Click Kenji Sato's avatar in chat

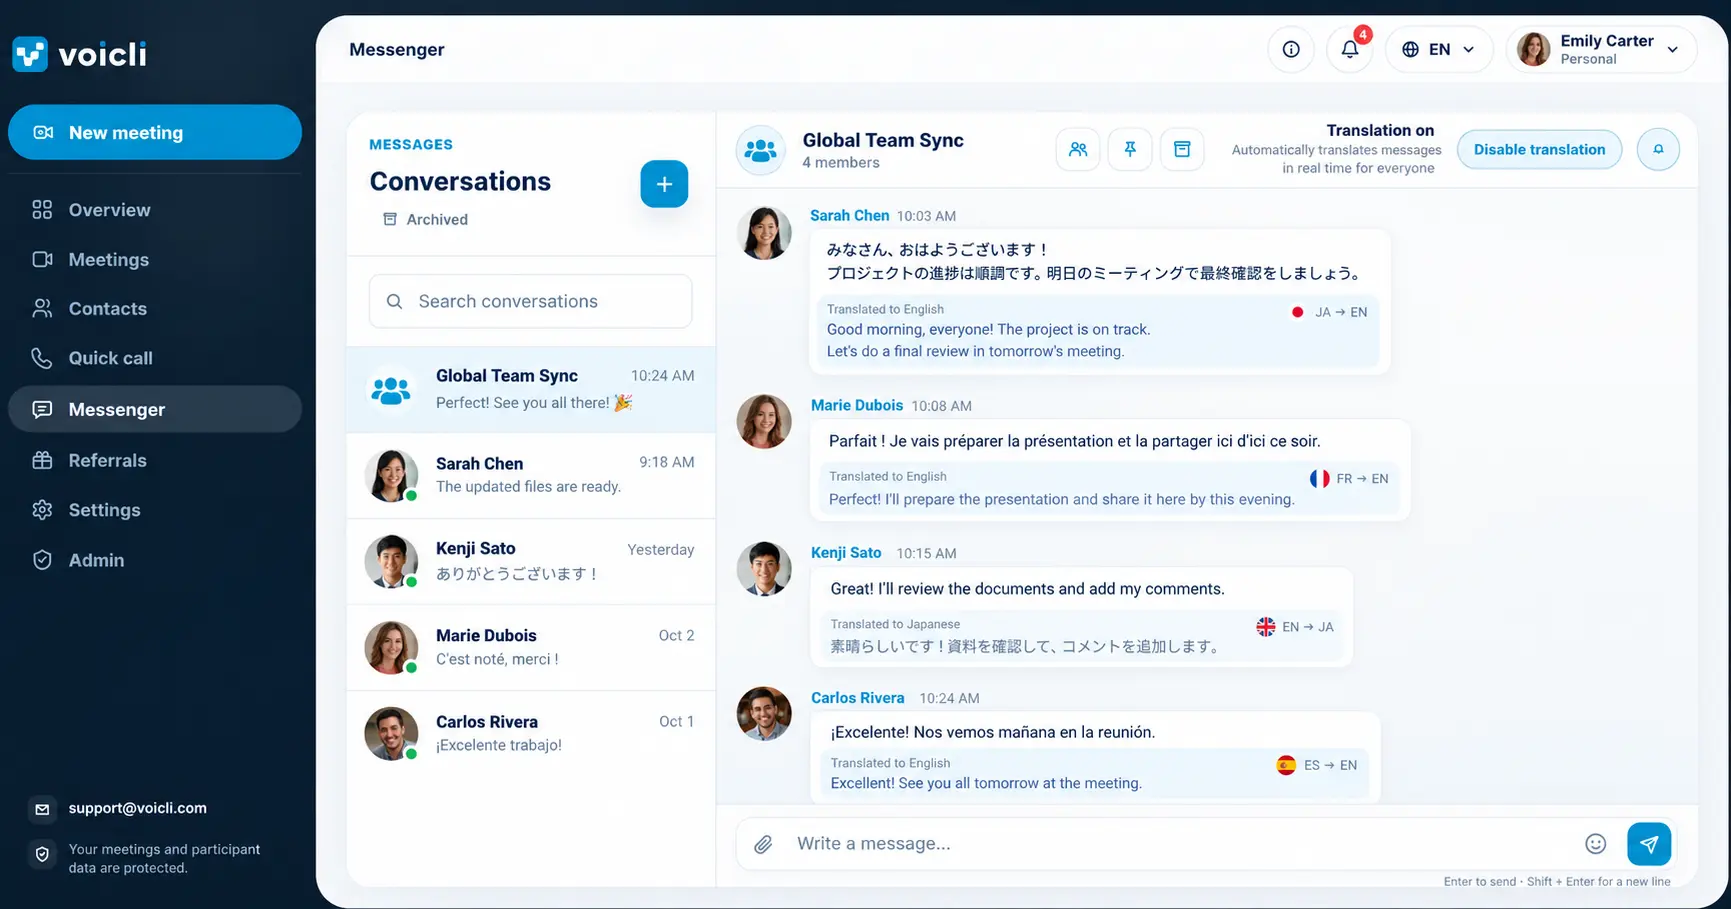[x=764, y=569]
